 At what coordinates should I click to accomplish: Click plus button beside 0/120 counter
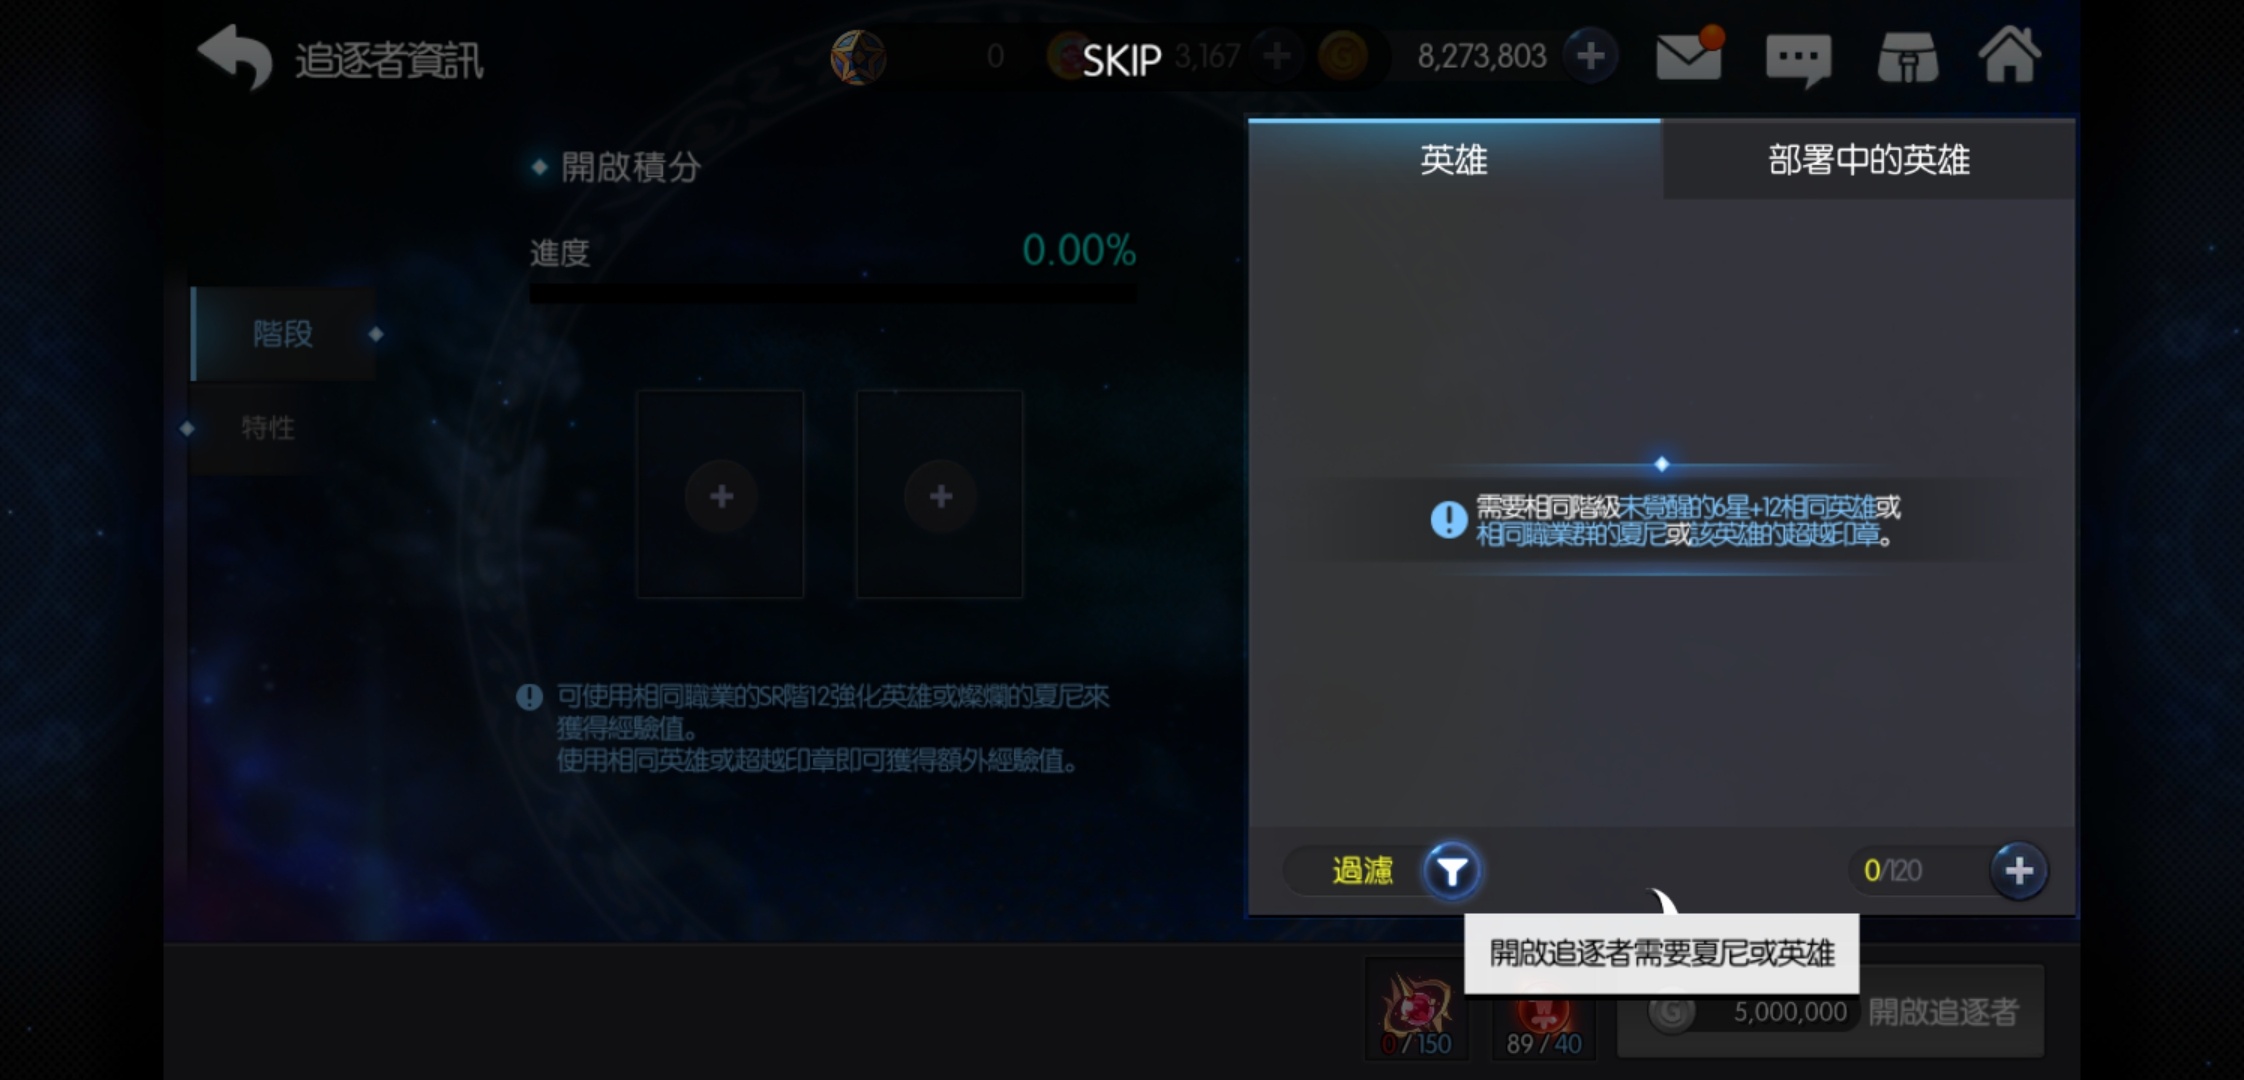point(2018,871)
